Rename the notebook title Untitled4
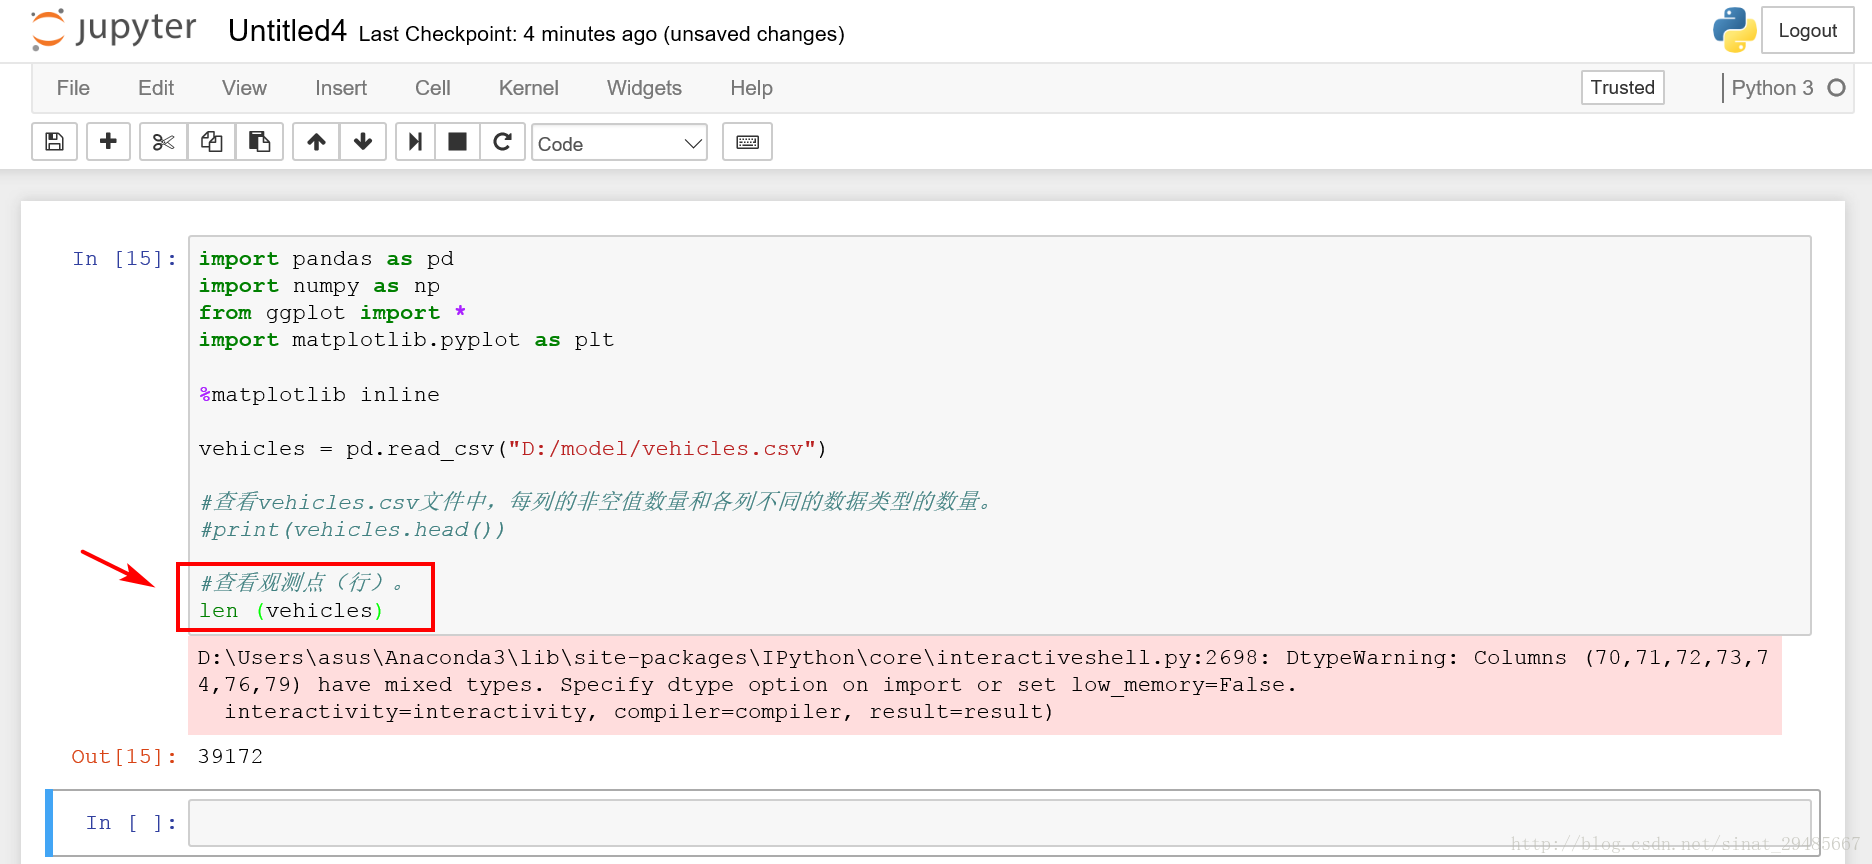Screen dimensions: 1872x864 (287, 31)
